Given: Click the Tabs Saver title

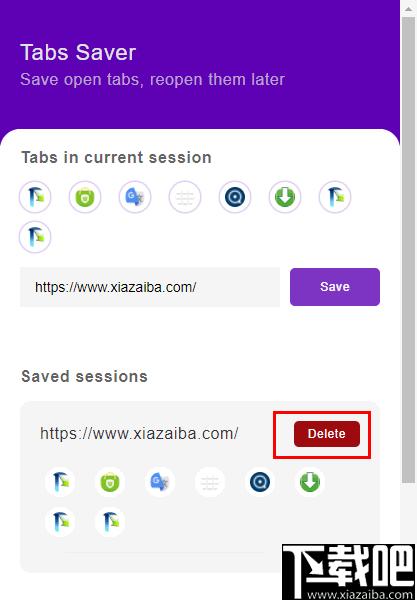Looking at the screenshot, I should point(78,52).
